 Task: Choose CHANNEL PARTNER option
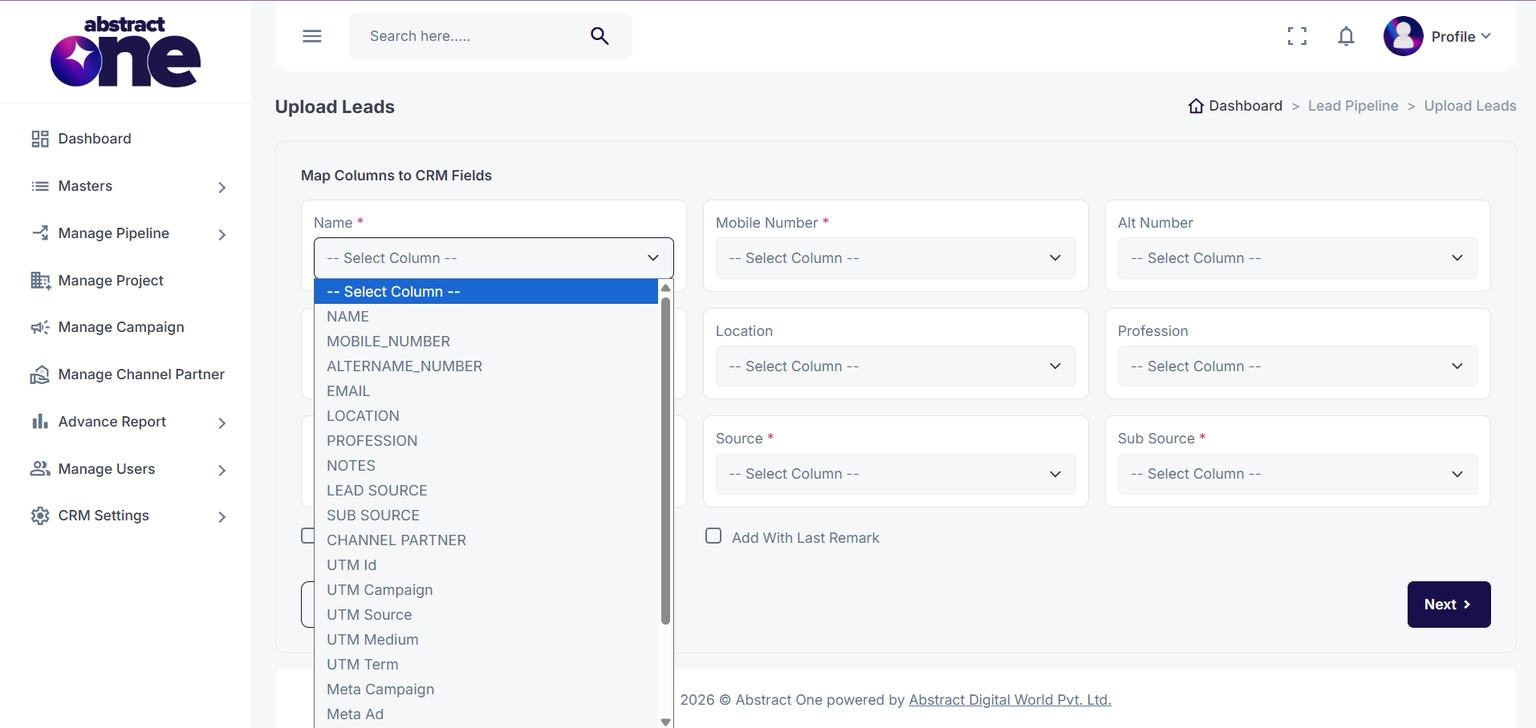point(486,540)
